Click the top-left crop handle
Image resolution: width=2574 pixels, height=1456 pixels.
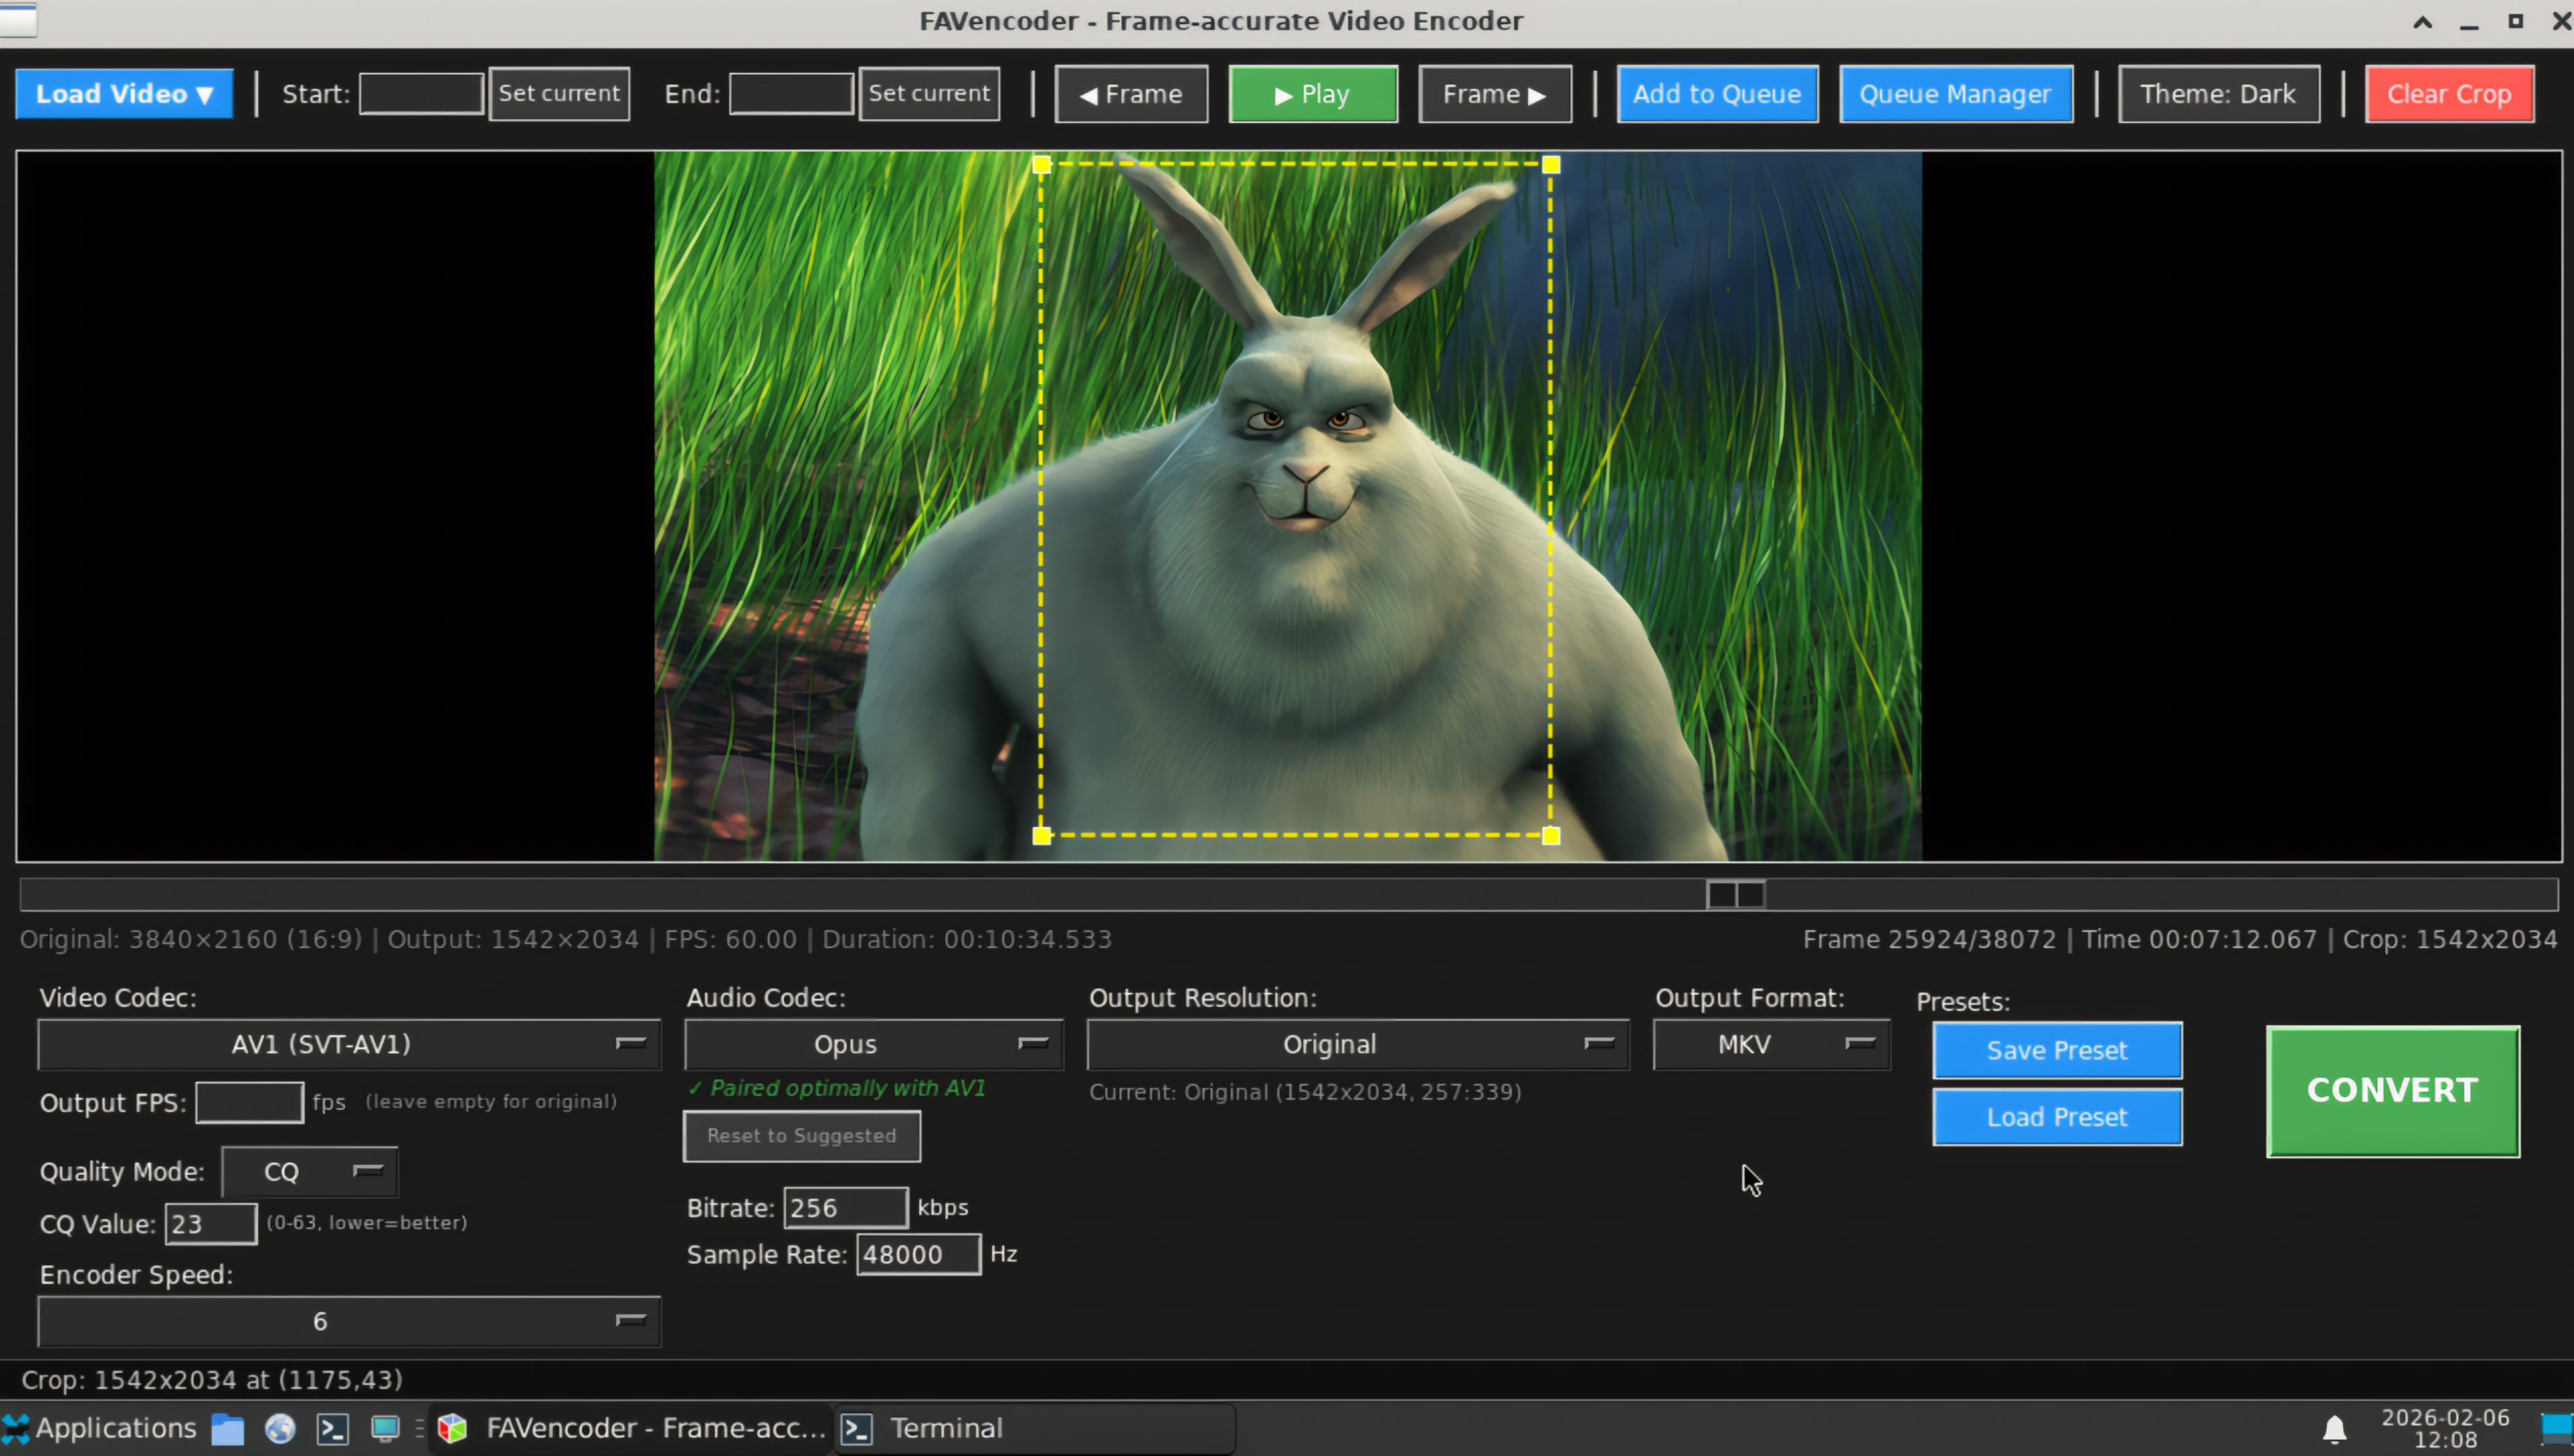coord(1041,164)
